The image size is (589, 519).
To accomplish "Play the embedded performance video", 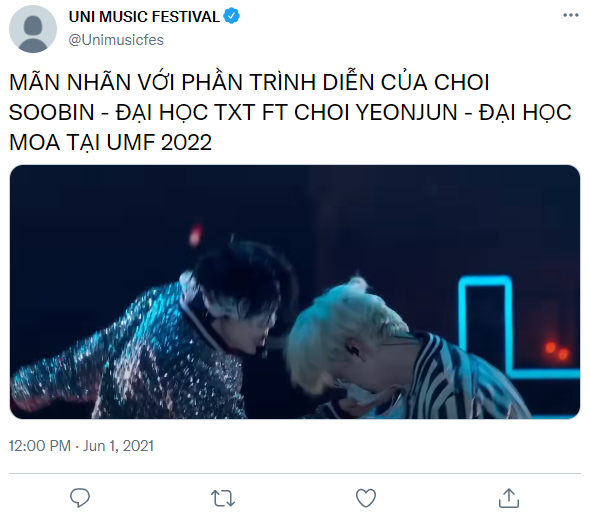I will click(295, 292).
